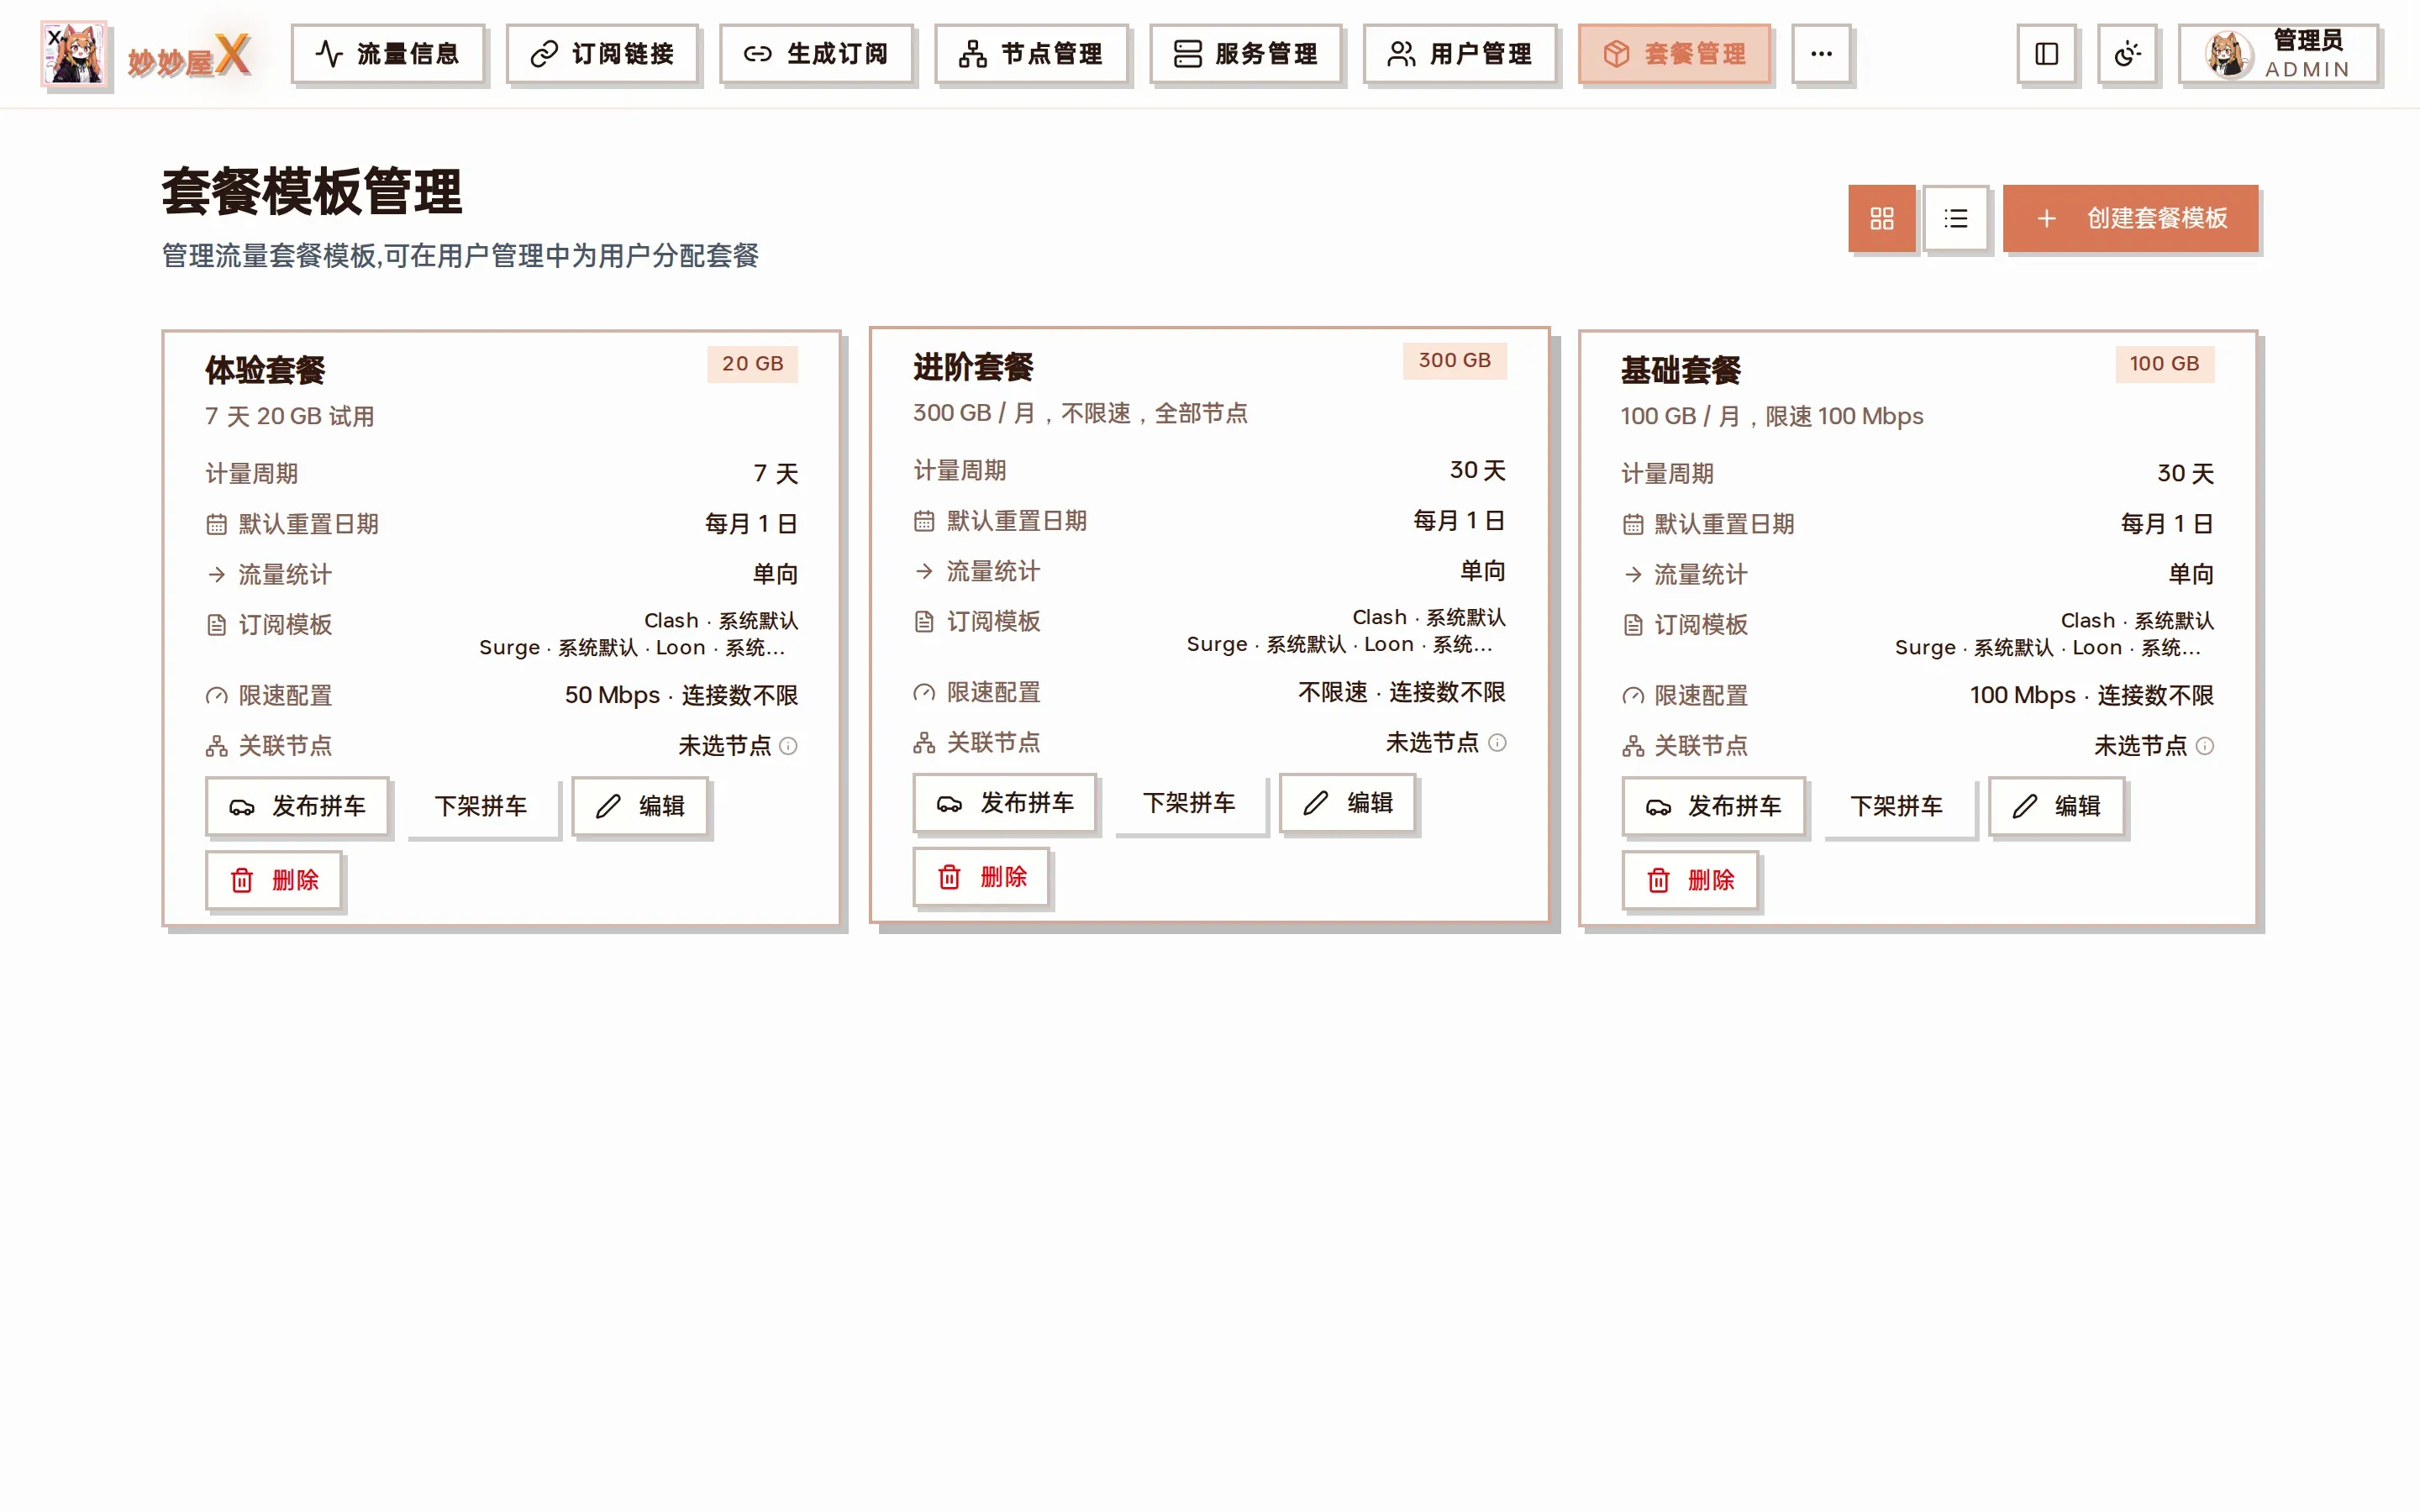Screen dimensions: 2420x1512
Task: Click the 20 GB badge
Action: 752,364
